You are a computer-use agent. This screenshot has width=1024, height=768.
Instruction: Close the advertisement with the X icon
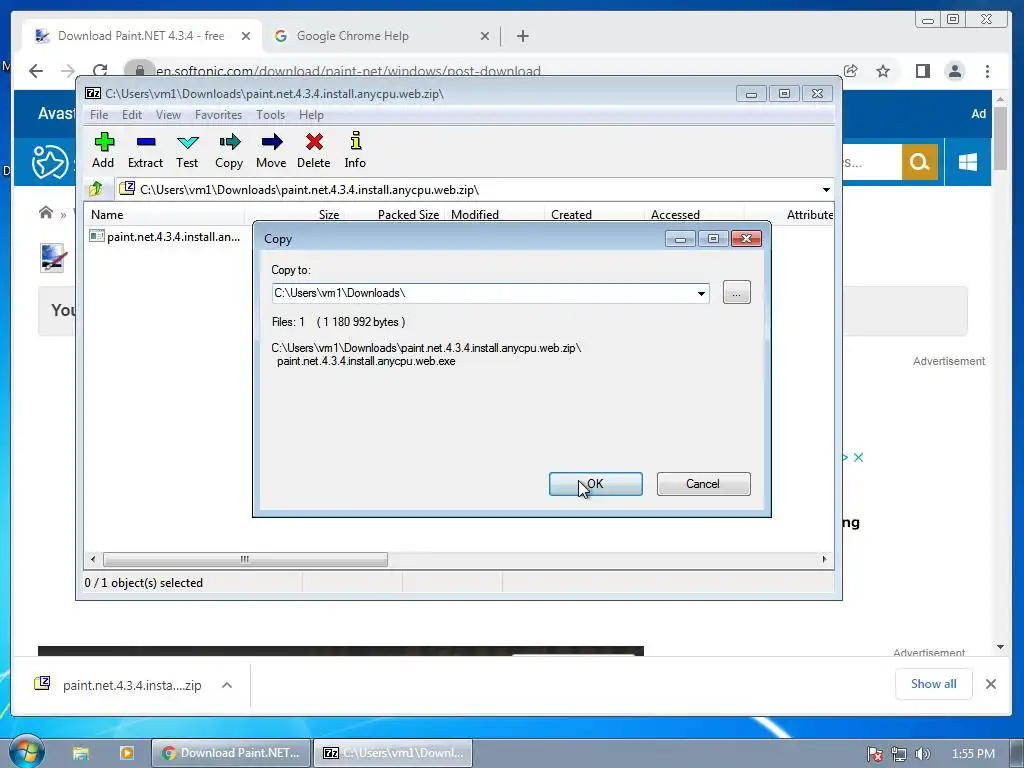(x=859, y=458)
